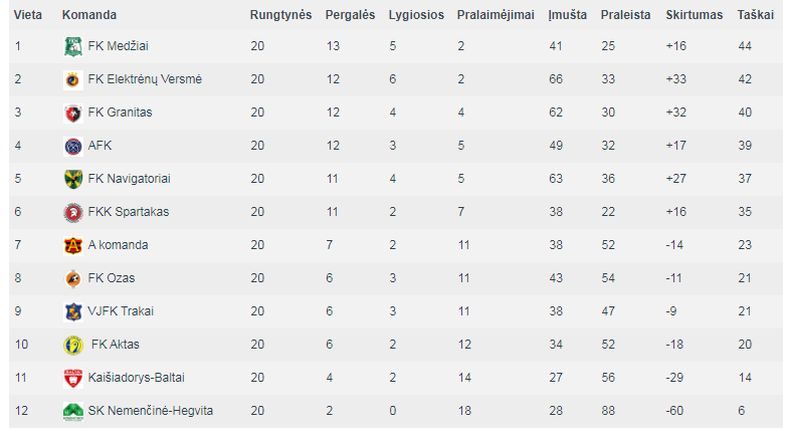Select the A komanda logo icon
The image size is (789, 439).
coord(73,246)
